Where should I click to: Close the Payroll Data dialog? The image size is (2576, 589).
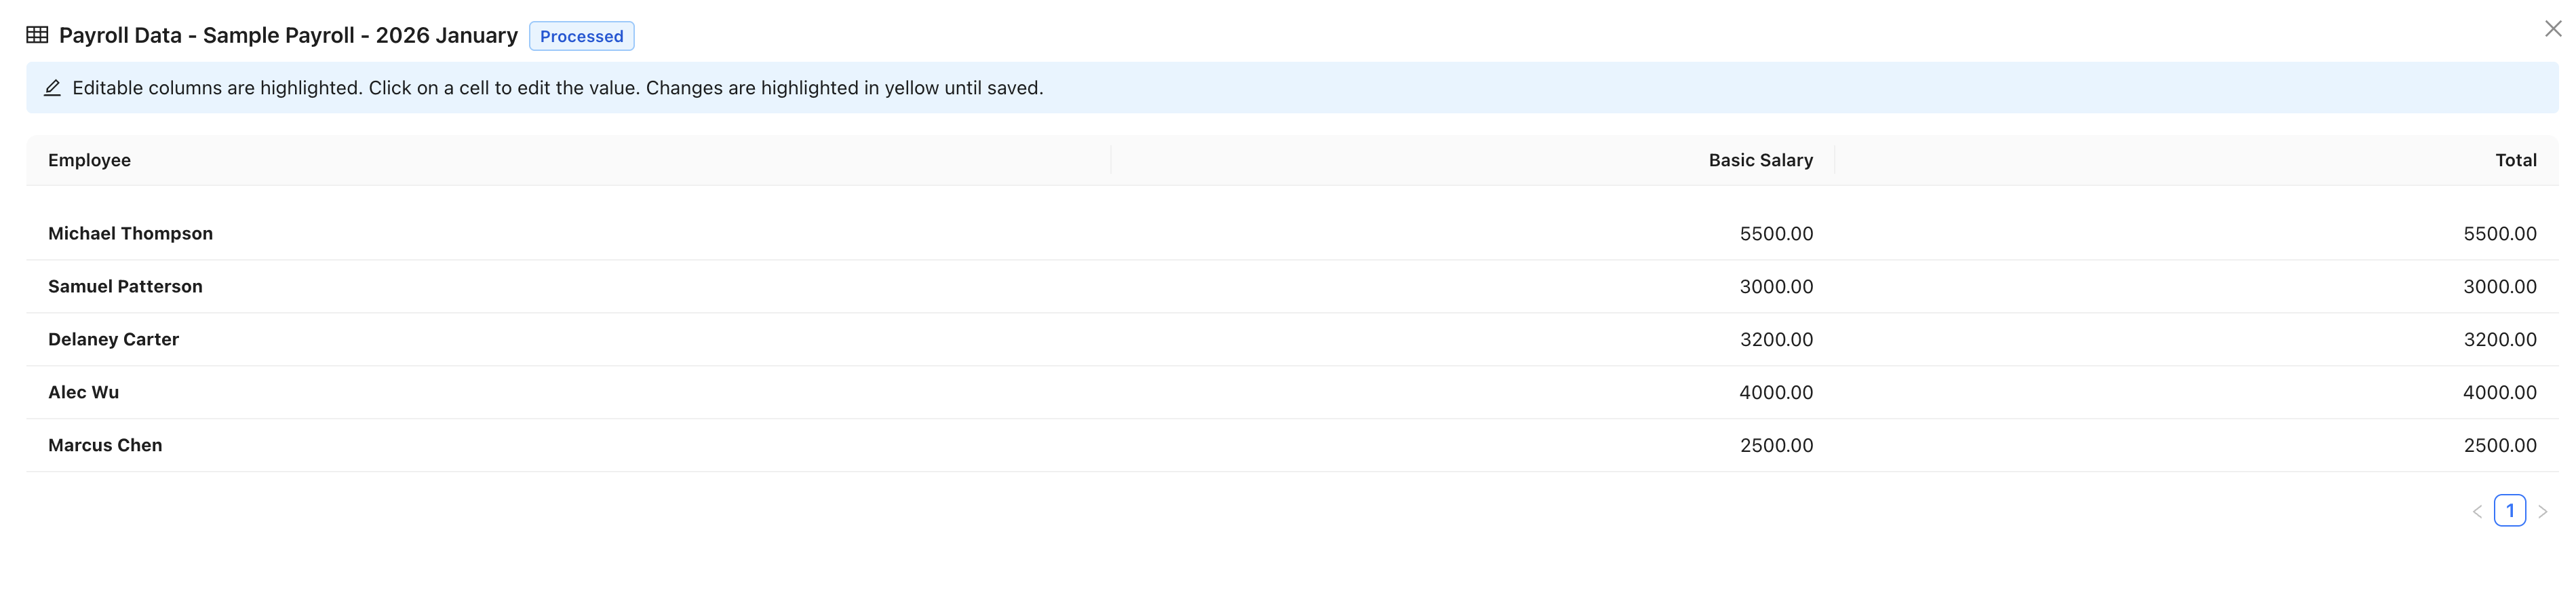(2553, 28)
